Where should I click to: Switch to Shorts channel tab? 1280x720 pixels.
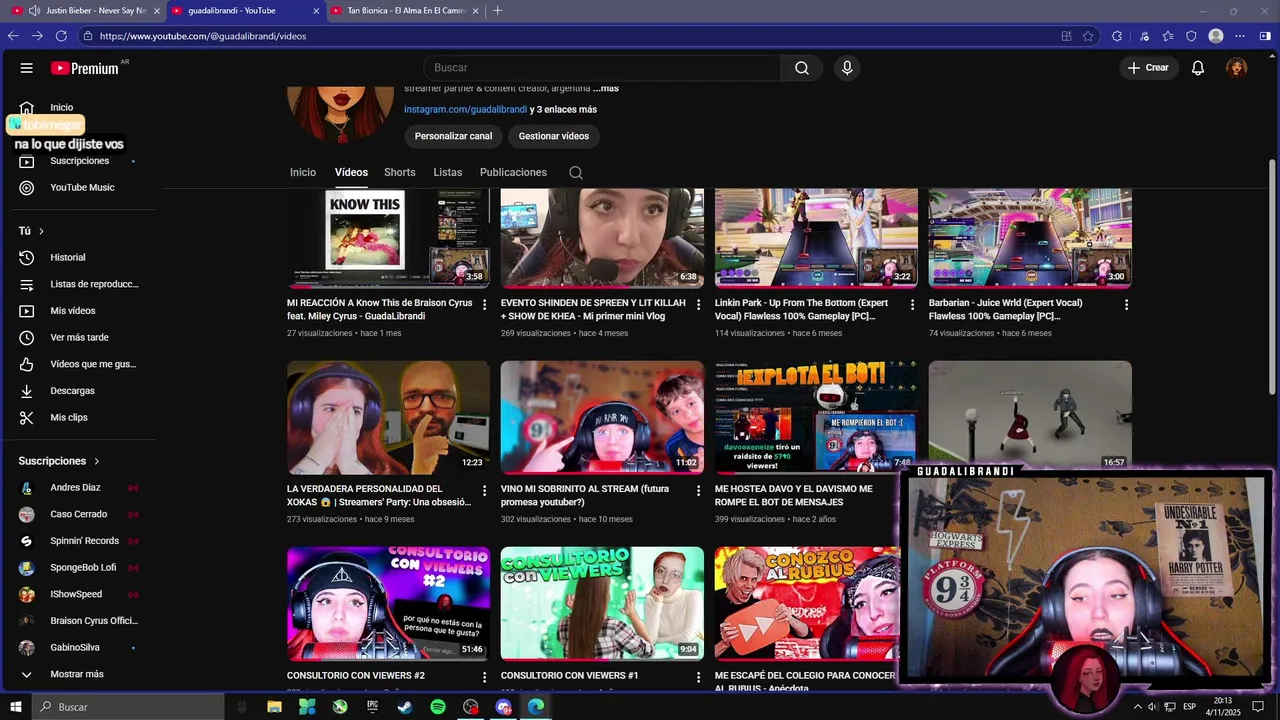click(400, 172)
